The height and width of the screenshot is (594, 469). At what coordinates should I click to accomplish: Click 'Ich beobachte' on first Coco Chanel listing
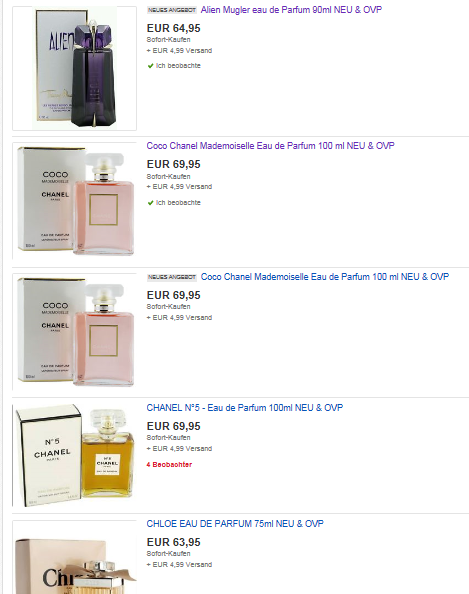(x=178, y=203)
